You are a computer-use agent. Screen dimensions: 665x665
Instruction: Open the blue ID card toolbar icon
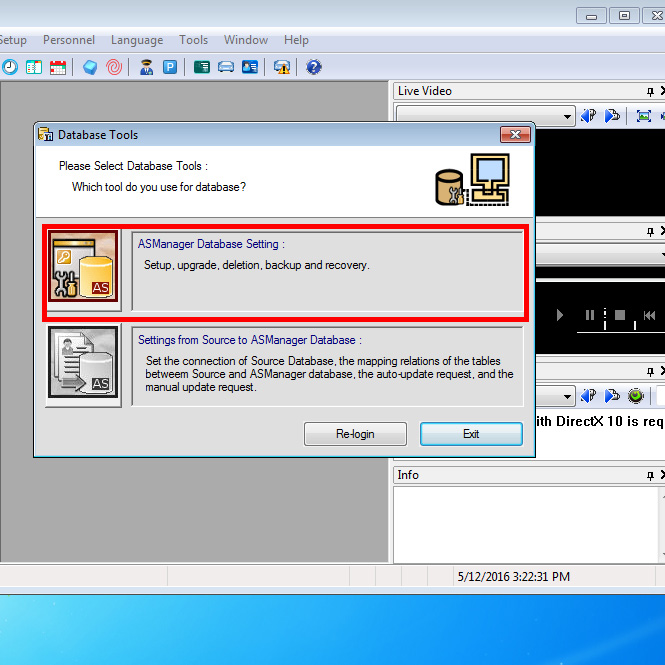tap(250, 67)
